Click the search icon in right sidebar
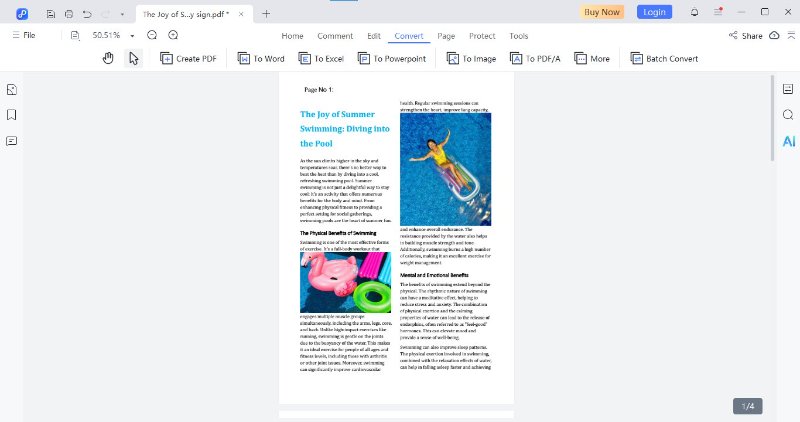The width and height of the screenshot is (800, 422). (788, 115)
